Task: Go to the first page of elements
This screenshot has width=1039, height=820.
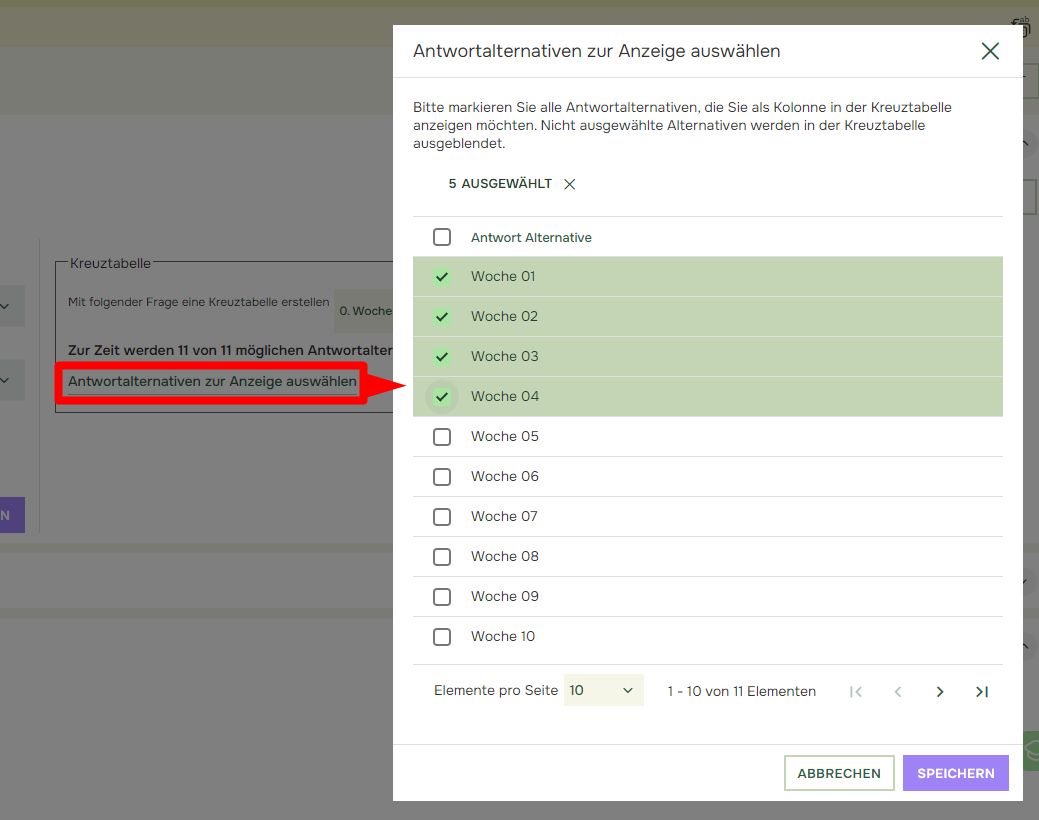Action: [856, 691]
